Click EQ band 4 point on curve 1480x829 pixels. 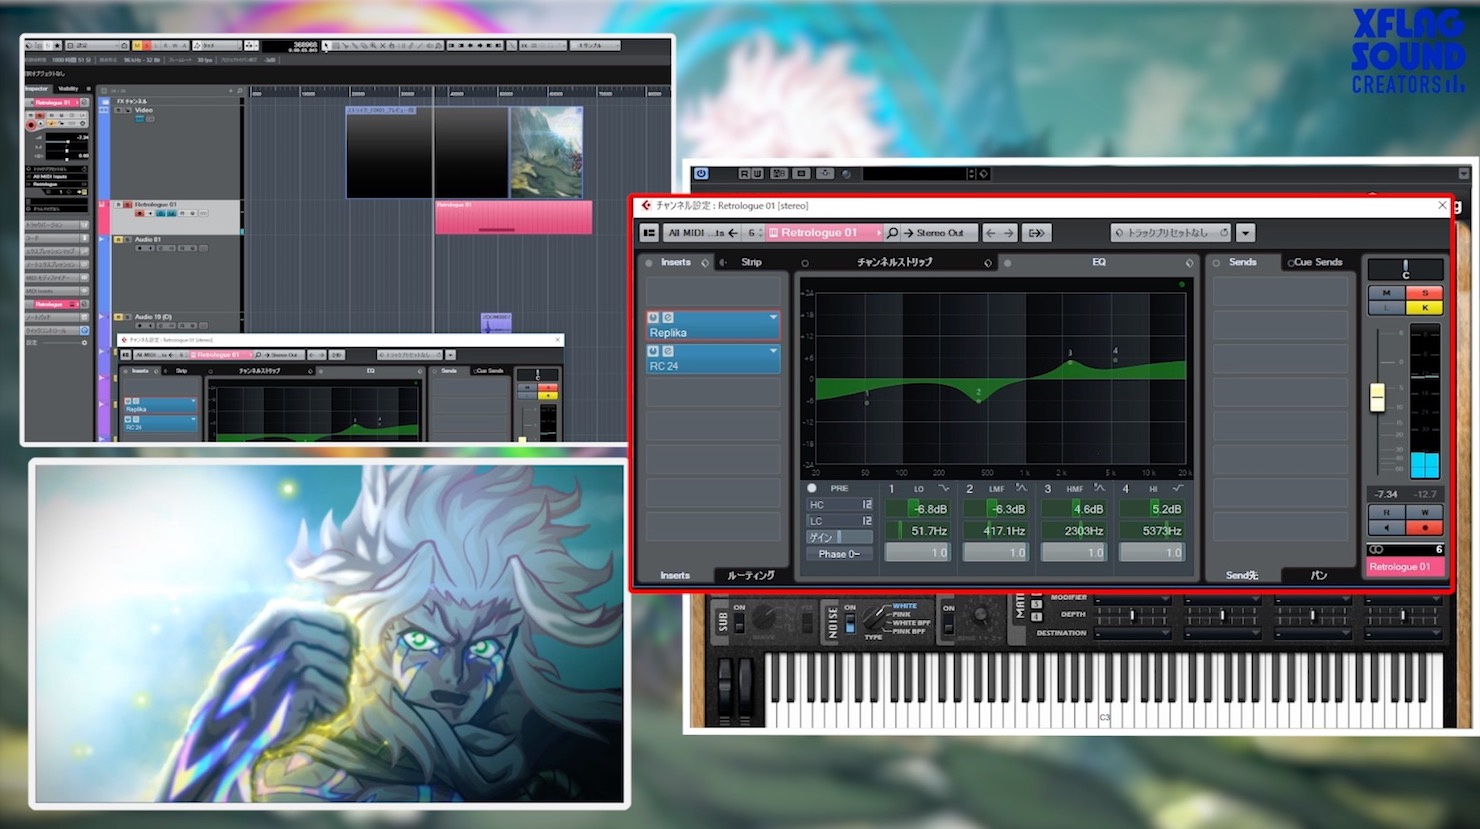tap(1115, 361)
